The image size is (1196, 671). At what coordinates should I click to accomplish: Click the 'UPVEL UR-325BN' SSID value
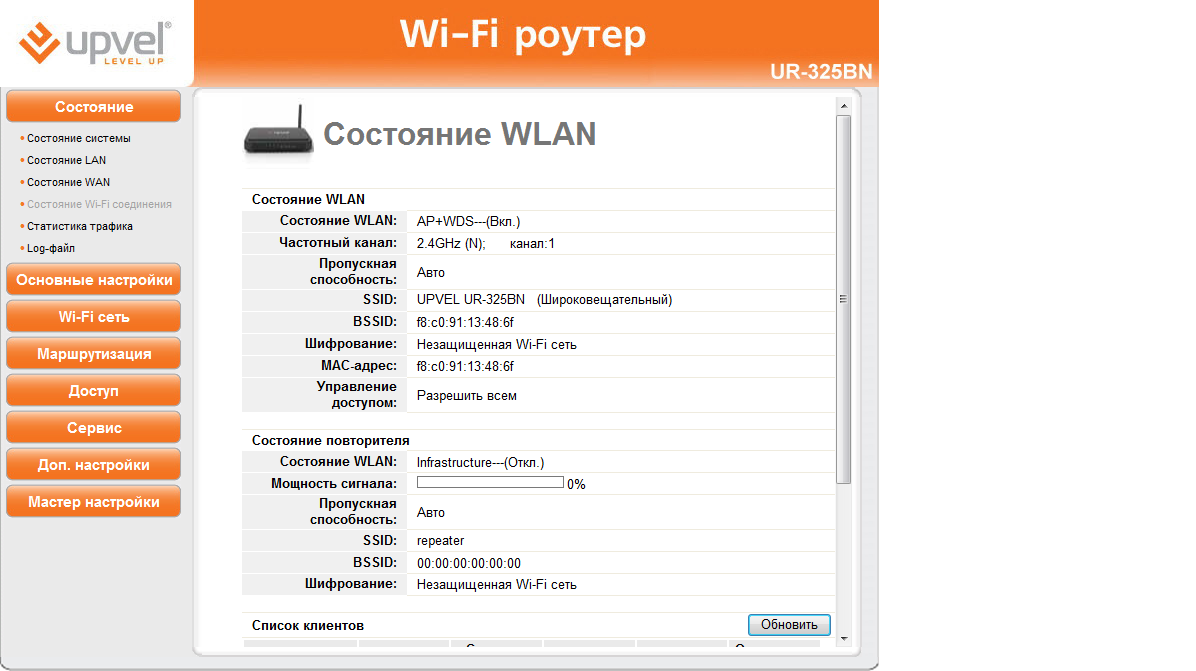pyautogui.click(x=471, y=300)
